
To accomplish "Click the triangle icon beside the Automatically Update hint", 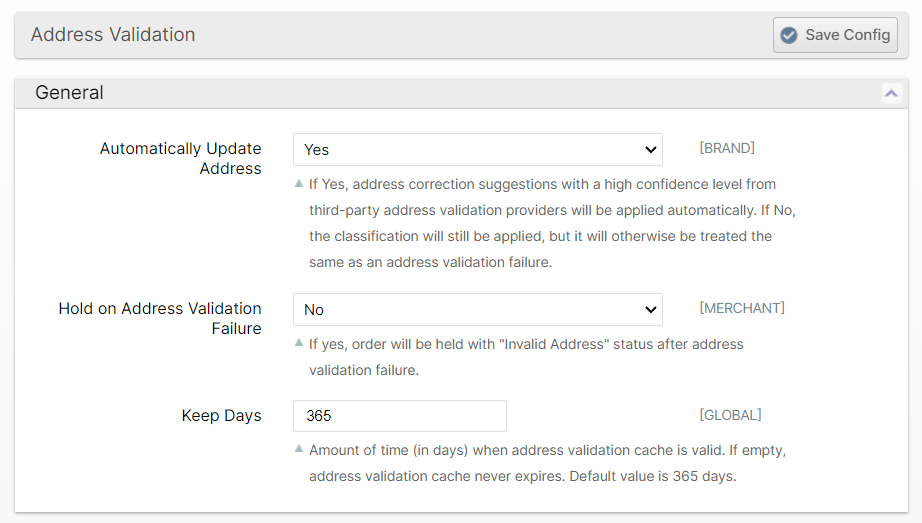I will 299,184.
